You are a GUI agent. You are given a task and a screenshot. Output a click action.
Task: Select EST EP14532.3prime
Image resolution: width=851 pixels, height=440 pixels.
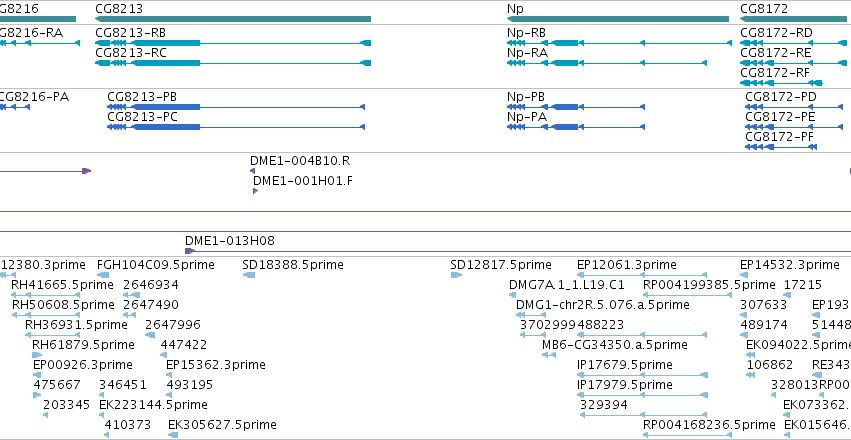744,275
